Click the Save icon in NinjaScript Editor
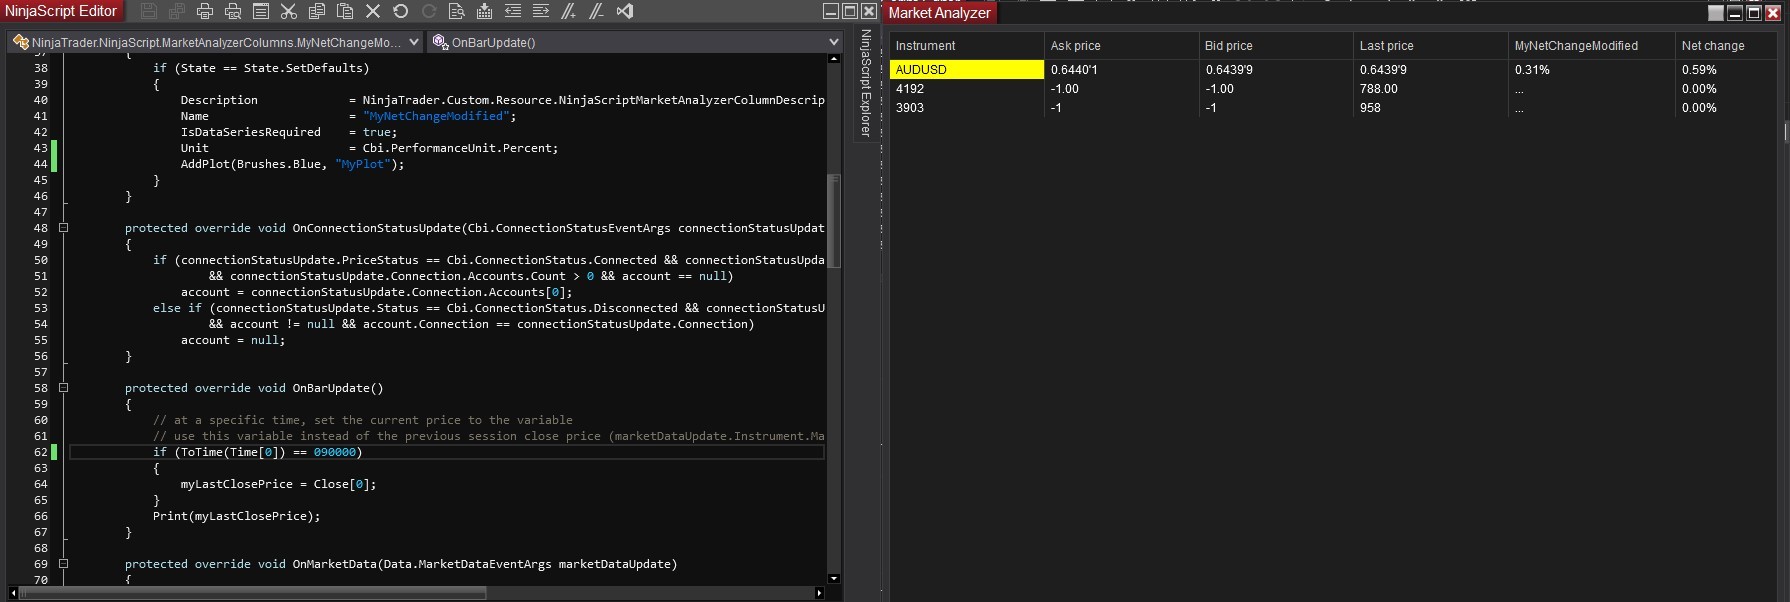 click(149, 11)
